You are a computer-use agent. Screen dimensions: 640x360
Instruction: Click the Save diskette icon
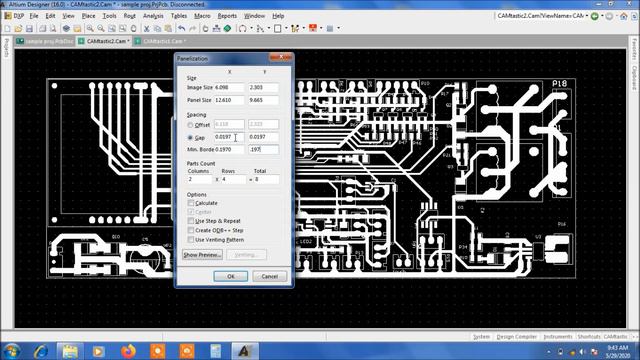pos(29,29)
